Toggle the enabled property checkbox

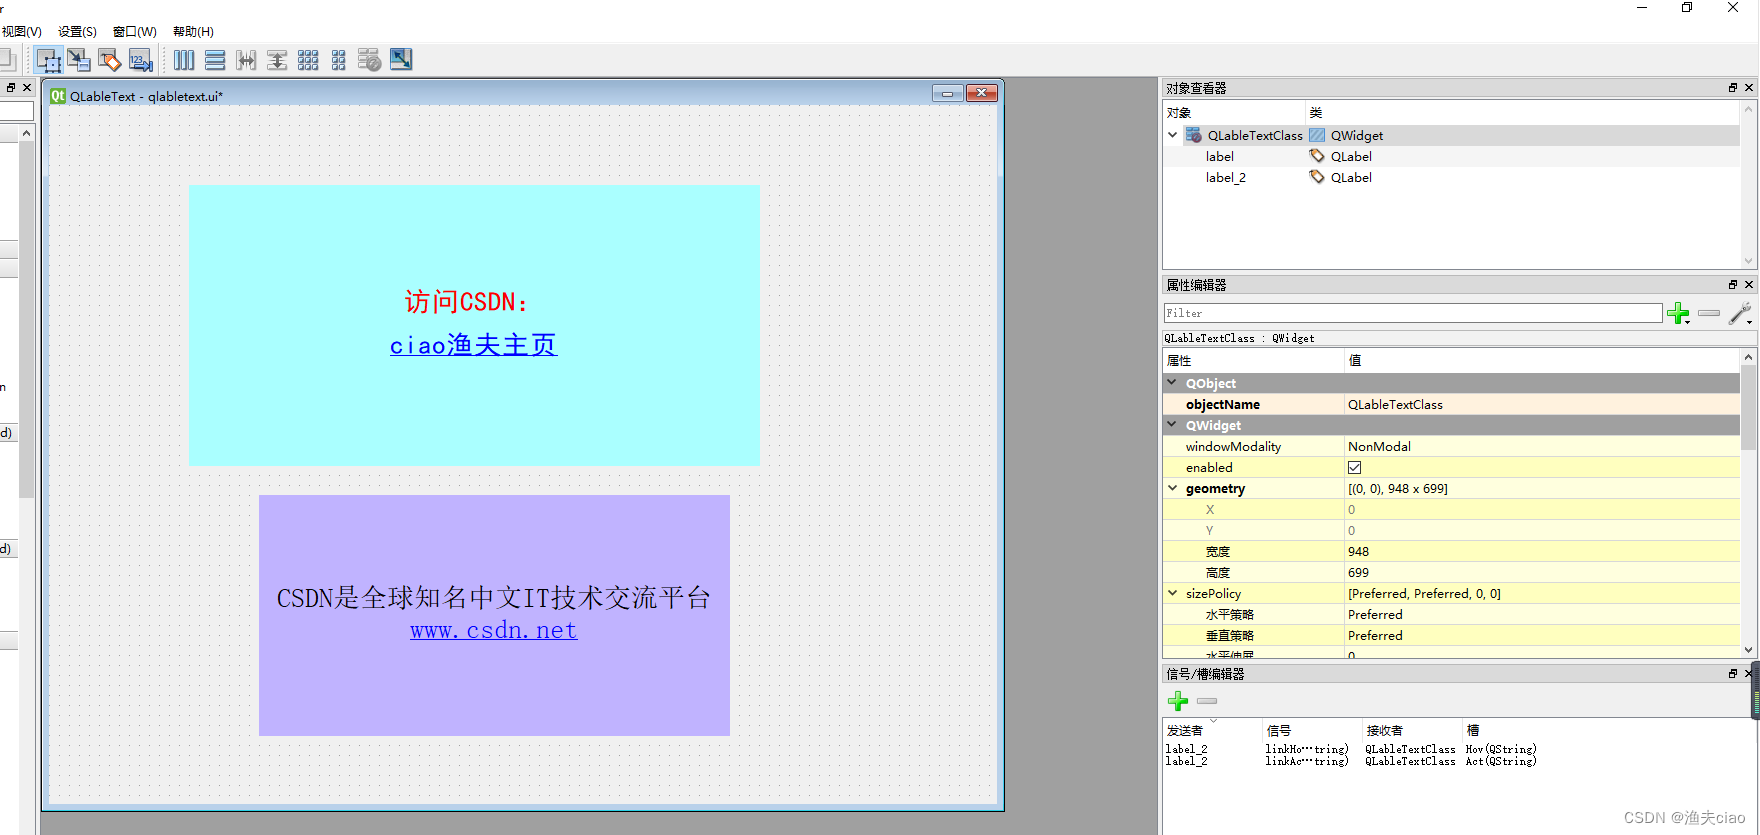pyautogui.click(x=1355, y=468)
